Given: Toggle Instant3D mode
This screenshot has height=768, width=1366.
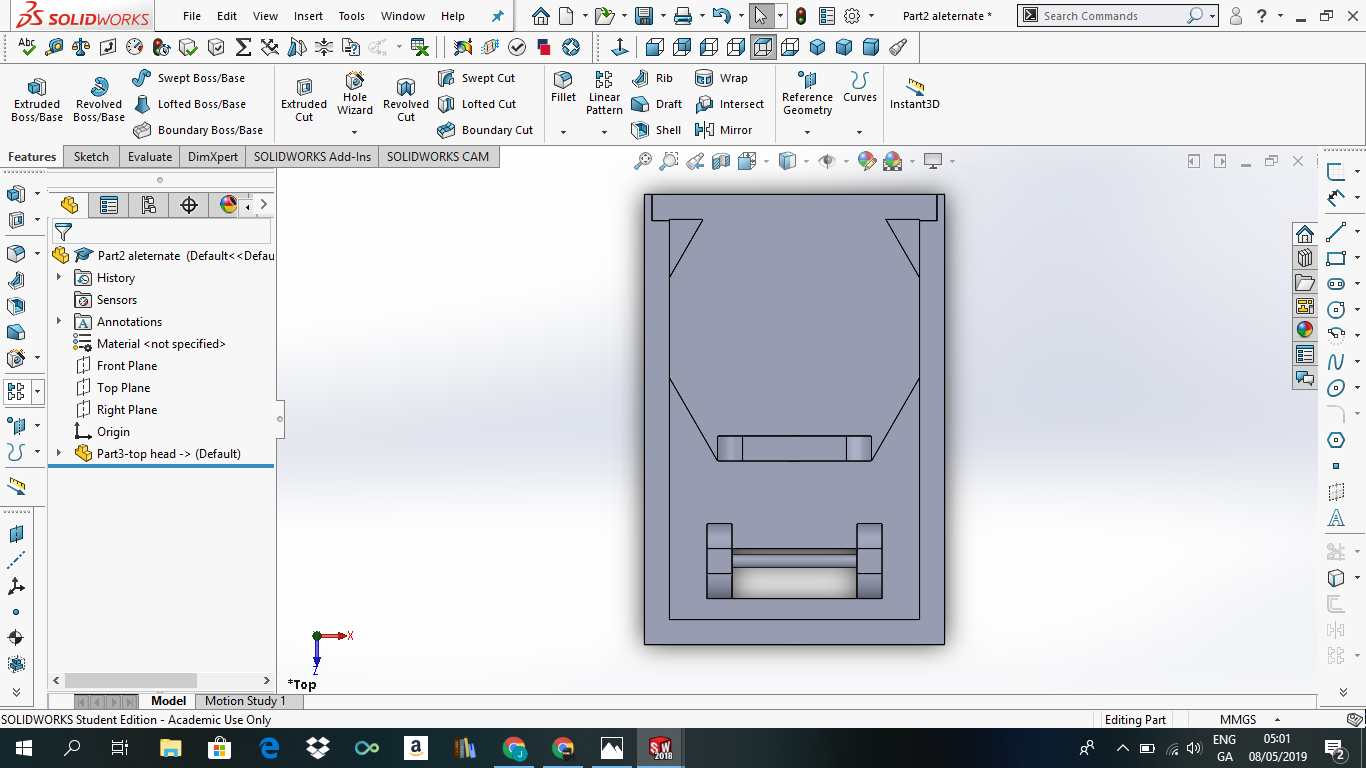Looking at the screenshot, I should (x=914, y=93).
